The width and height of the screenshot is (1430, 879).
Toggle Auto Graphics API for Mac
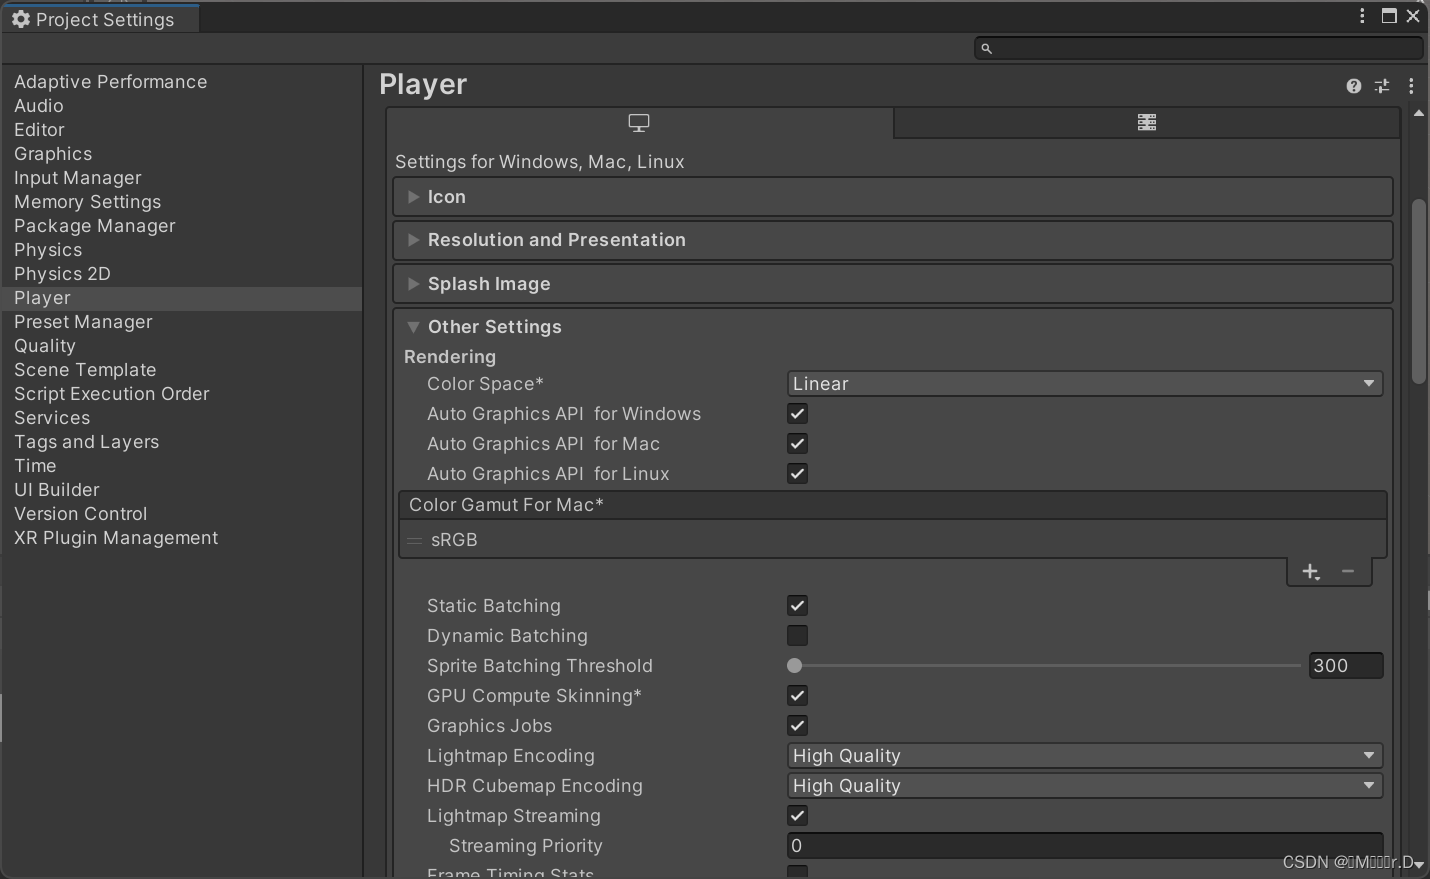[x=797, y=444]
